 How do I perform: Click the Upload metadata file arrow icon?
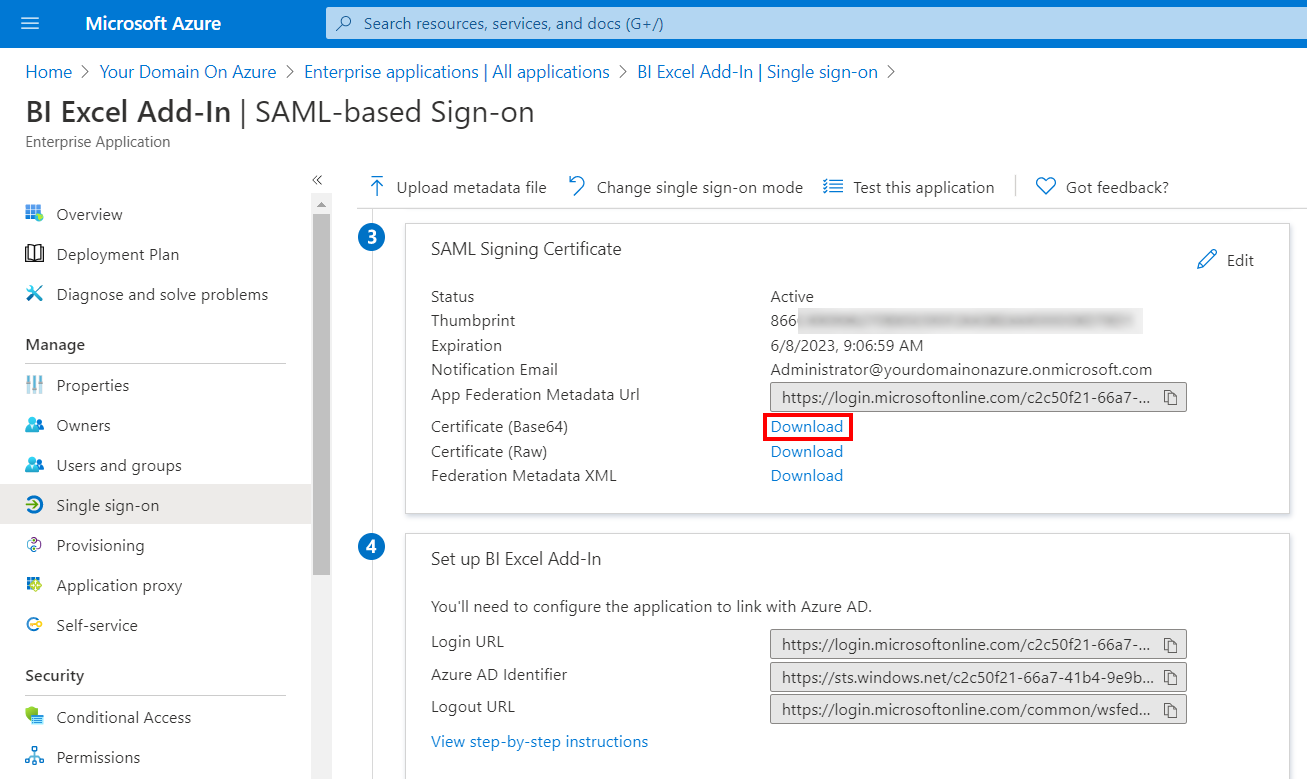(377, 187)
